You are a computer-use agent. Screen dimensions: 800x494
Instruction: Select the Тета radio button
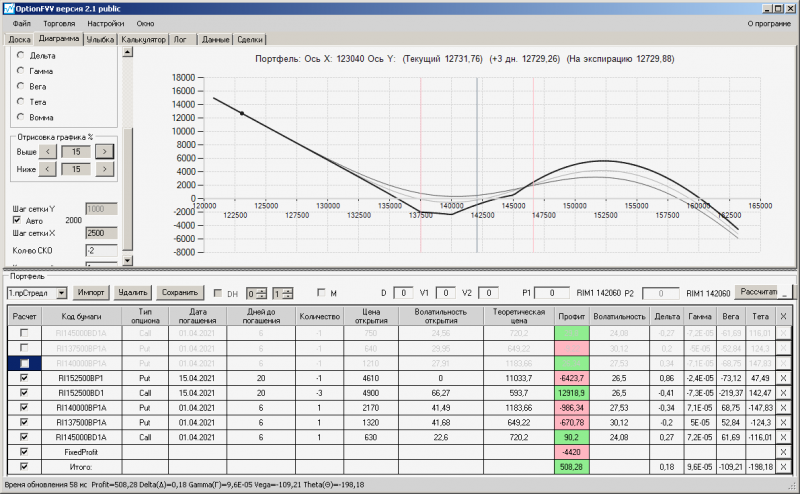[20, 101]
